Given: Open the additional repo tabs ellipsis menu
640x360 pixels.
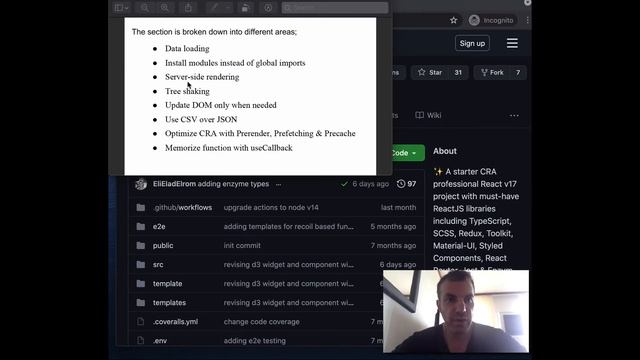Looking at the screenshot, I should (514, 116).
